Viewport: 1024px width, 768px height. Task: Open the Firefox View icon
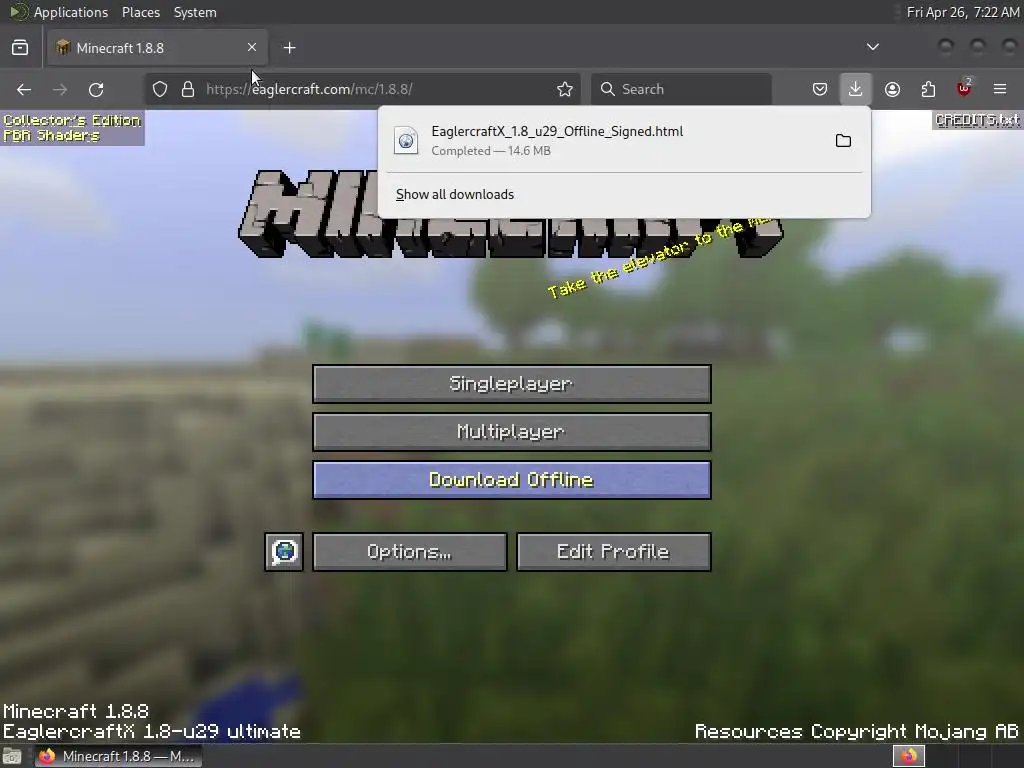point(20,48)
